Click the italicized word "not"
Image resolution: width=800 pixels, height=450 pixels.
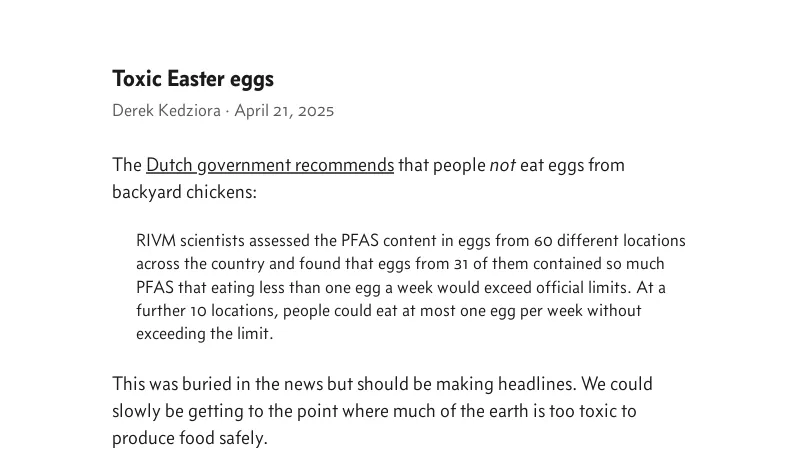click(502, 165)
